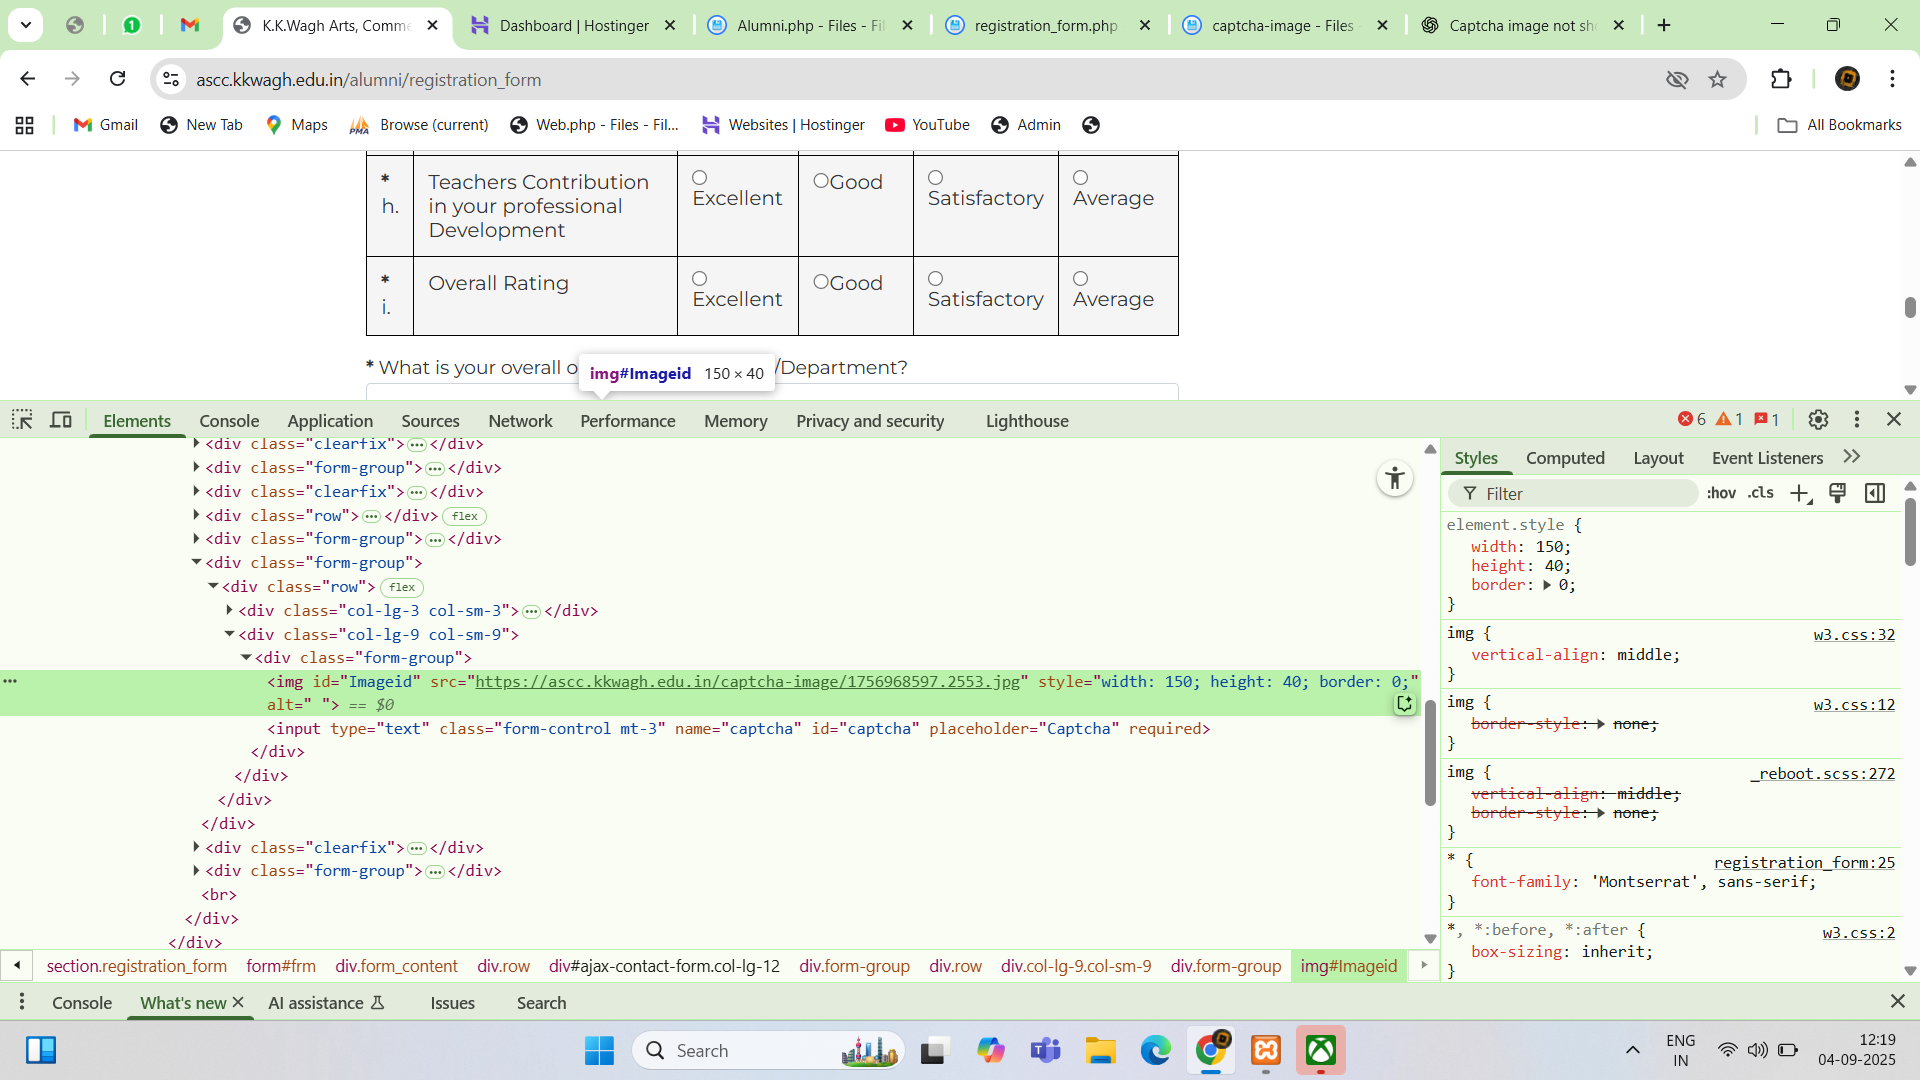The width and height of the screenshot is (1920, 1080).
Task: Select Satisfactory for Overall Rating
Action: (x=936, y=279)
